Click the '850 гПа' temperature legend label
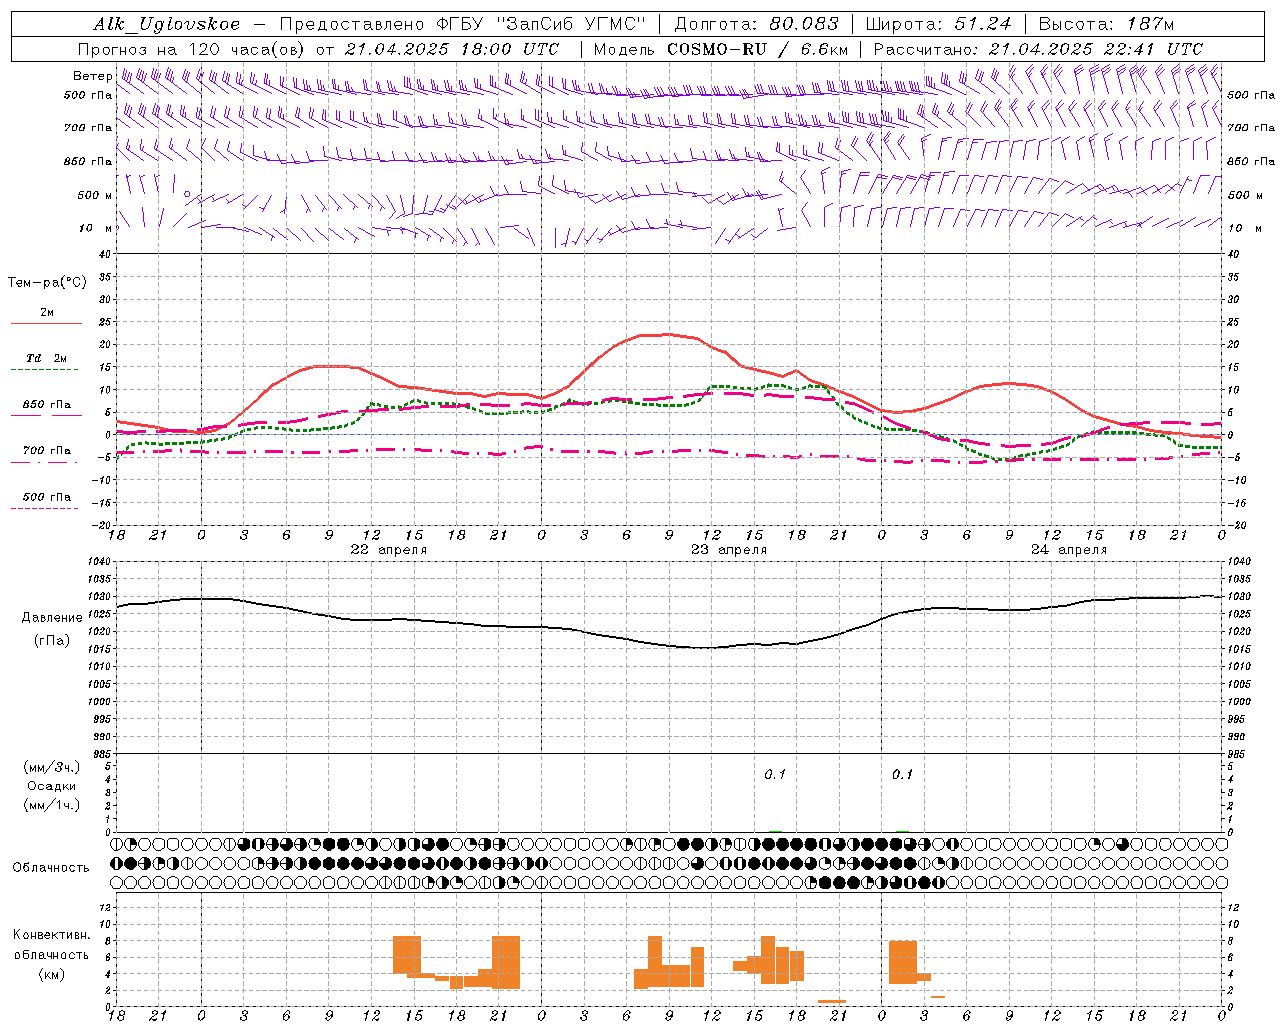Screen dimensions: 1280x1024 (x=47, y=405)
